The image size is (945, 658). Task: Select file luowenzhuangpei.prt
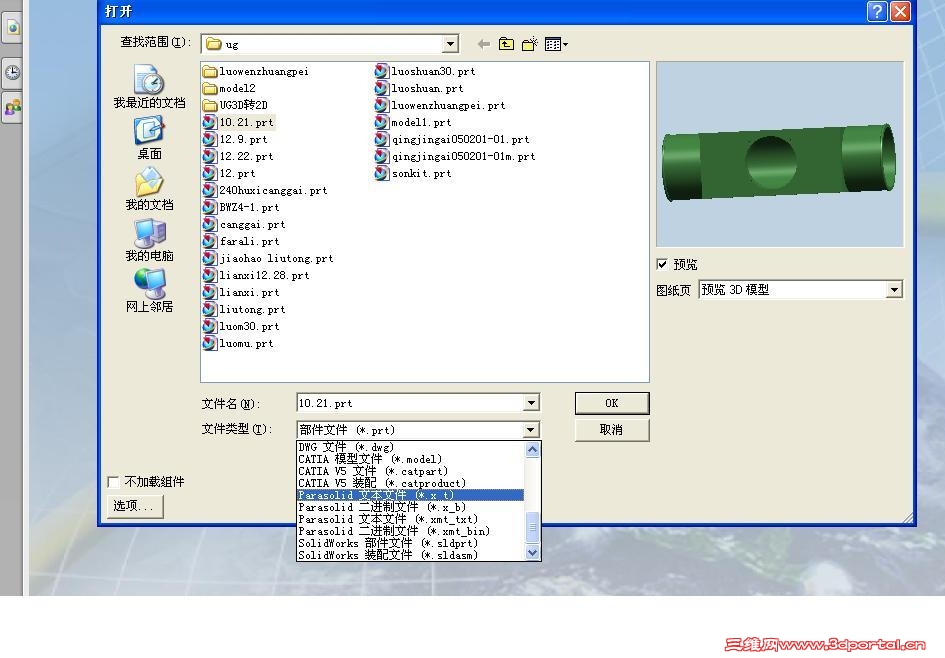pyautogui.click(x=441, y=105)
